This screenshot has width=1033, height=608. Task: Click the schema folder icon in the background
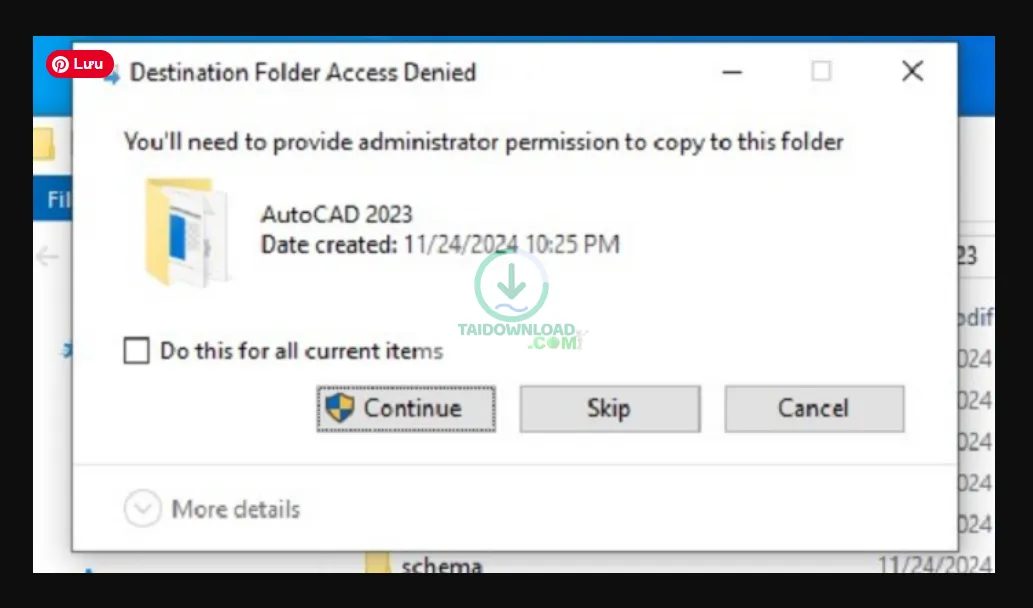pyautogui.click(x=377, y=564)
